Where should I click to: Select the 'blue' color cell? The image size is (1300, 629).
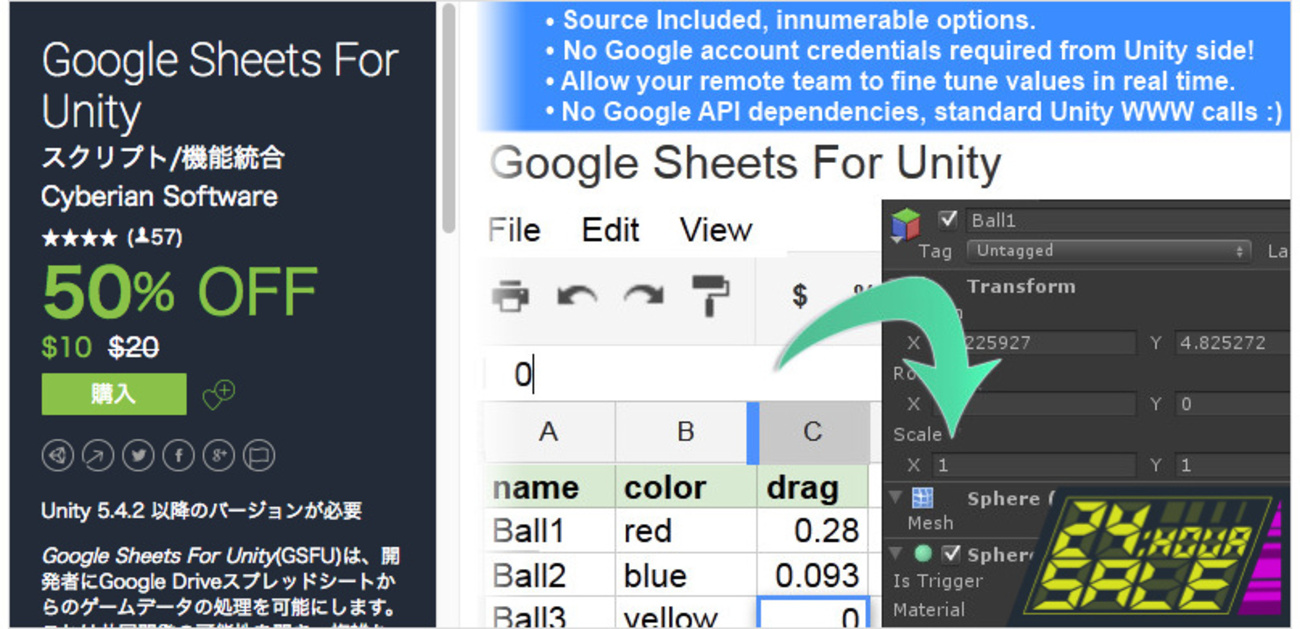pyautogui.click(x=685, y=575)
